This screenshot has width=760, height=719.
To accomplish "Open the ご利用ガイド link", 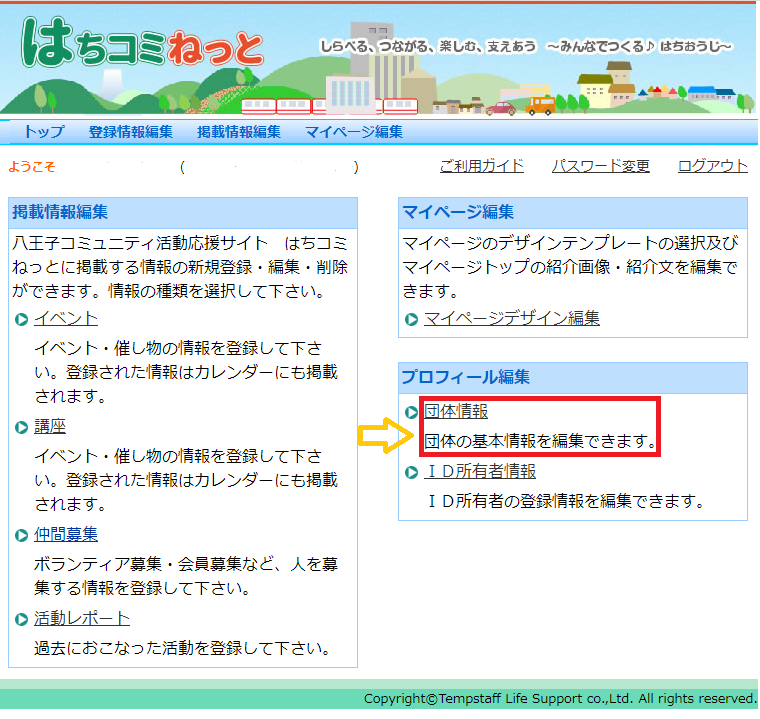I will 481,166.
